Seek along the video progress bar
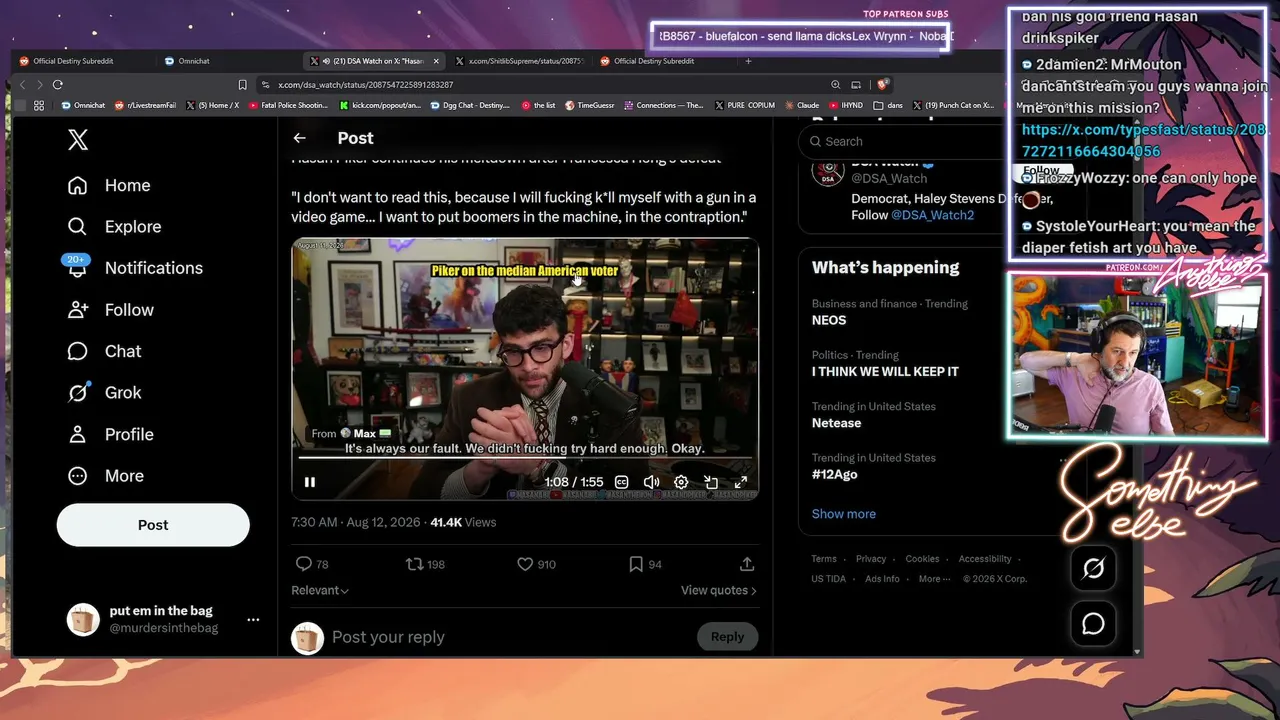This screenshot has height=720, width=1280. tap(525, 458)
